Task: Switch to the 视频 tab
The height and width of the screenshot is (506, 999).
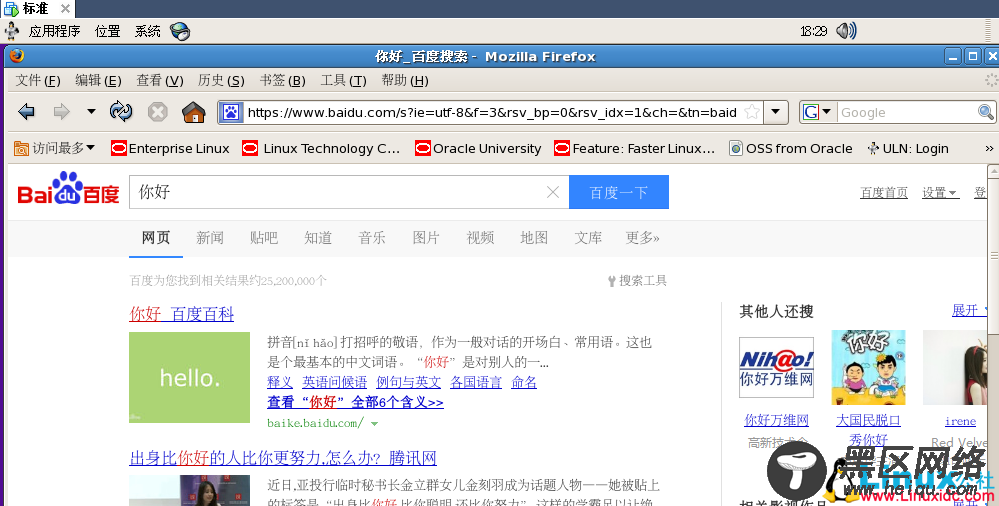Action: click(480, 238)
